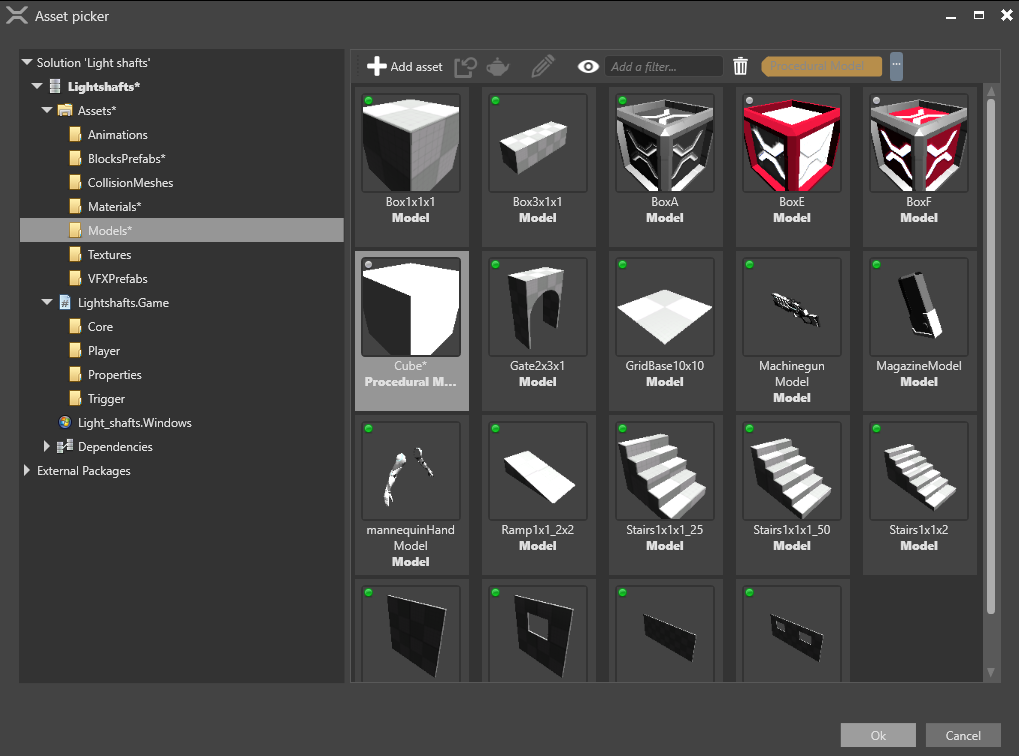1019x756 pixels.
Task: Click the trash can clear filters icon
Action: tap(740, 67)
